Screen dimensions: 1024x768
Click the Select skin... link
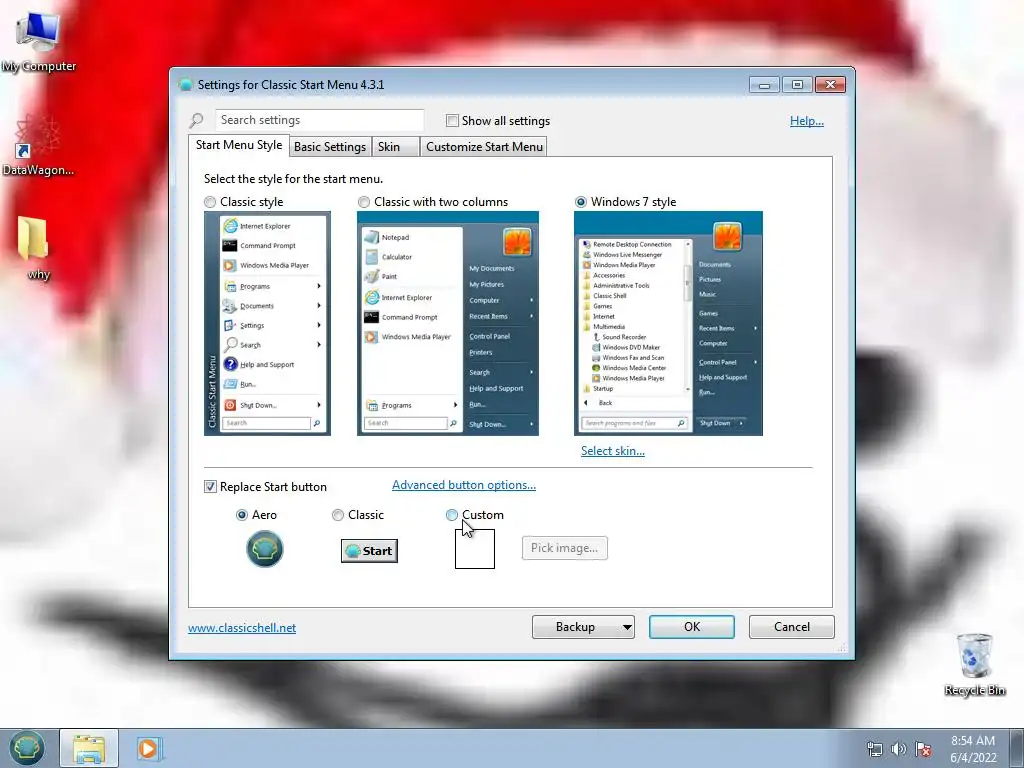613,451
